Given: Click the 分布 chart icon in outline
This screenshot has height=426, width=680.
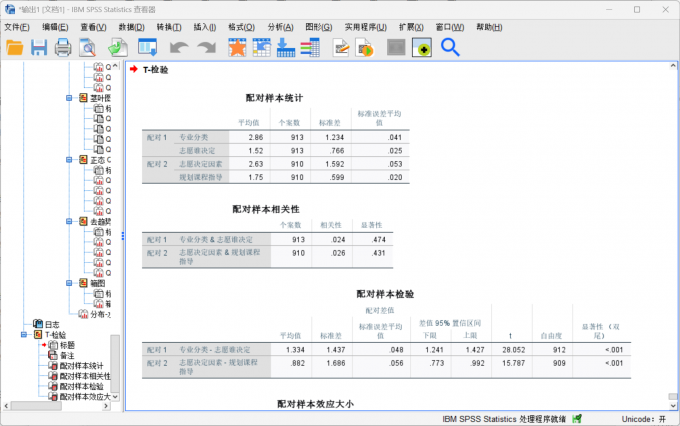Looking at the screenshot, I should coord(83,314).
